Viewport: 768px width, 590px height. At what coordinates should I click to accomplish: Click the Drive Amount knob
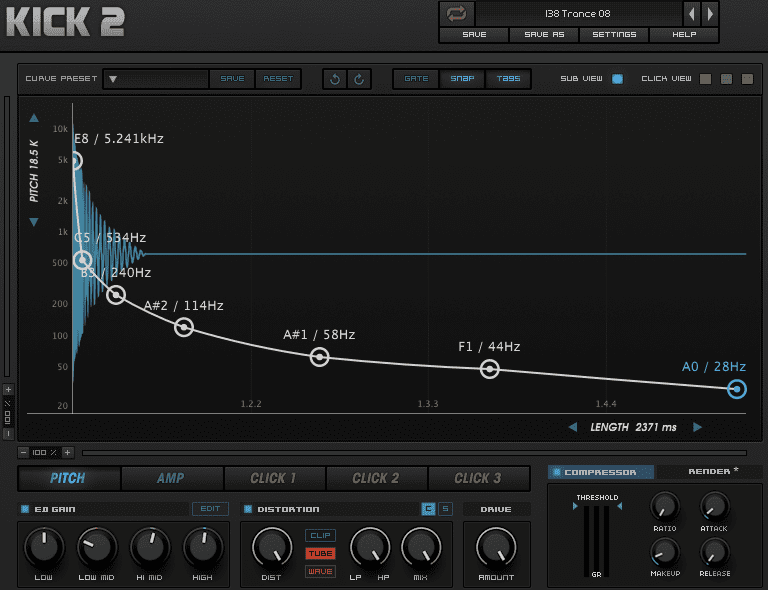(x=496, y=547)
